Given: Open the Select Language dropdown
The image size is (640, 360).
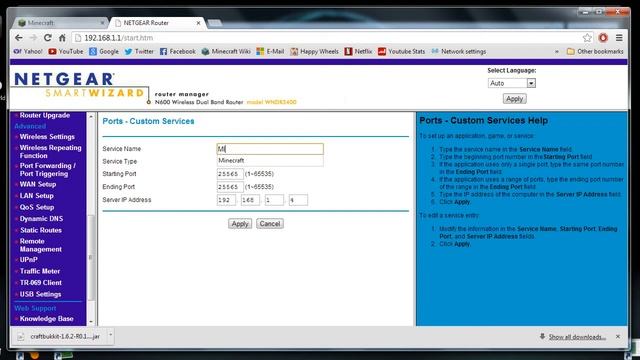Looking at the screenshot, I should pos(511,83).
